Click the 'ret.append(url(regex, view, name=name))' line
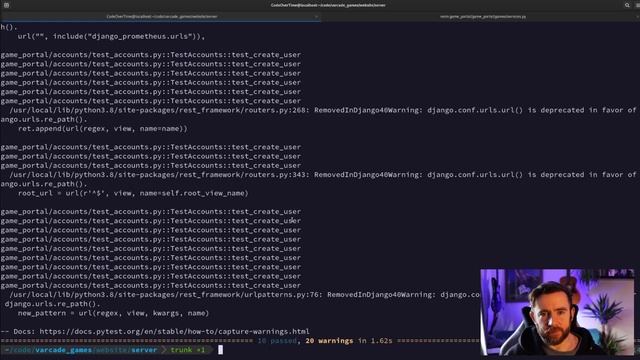This screenshot has width=640, height=360. click(102, 129)
